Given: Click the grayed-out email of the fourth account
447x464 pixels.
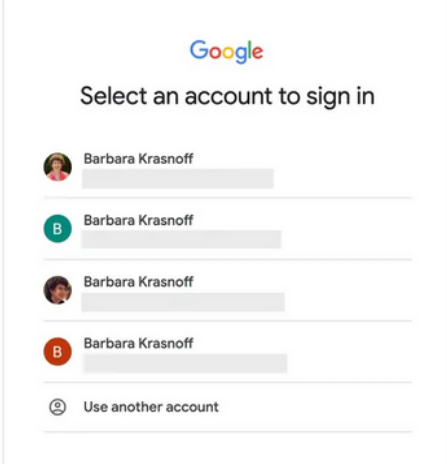Looking at the screenshot, I should [x=185, y=363].
